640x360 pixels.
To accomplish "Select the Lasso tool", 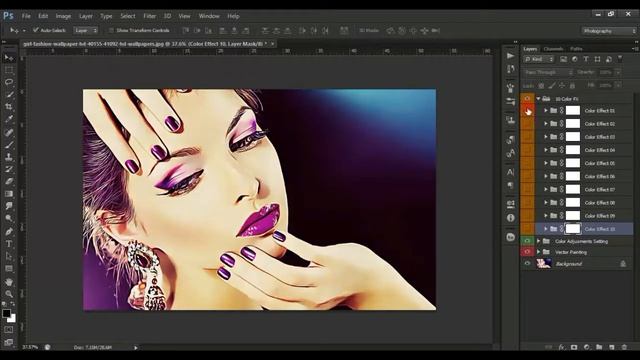I will tap(9, 82).
